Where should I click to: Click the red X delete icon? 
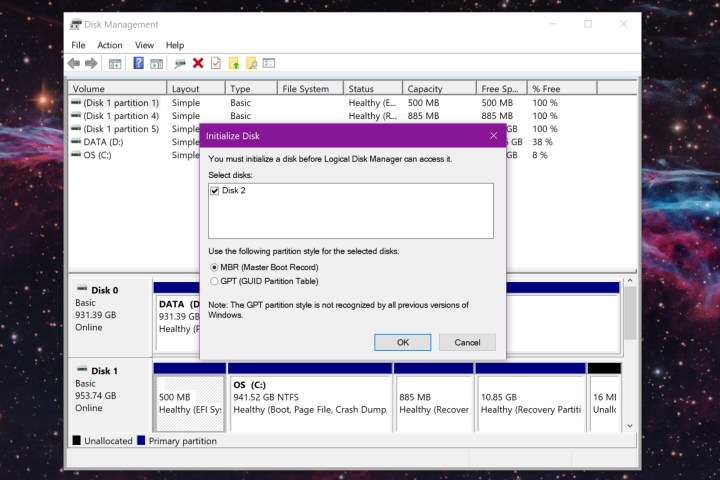click(198, 63)
